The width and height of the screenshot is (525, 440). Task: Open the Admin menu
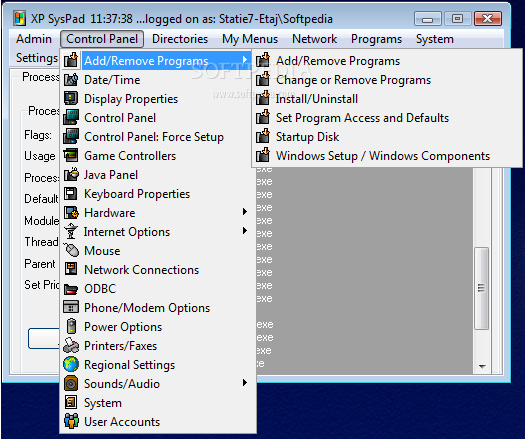pyautogui.click(x=34, y=39)
